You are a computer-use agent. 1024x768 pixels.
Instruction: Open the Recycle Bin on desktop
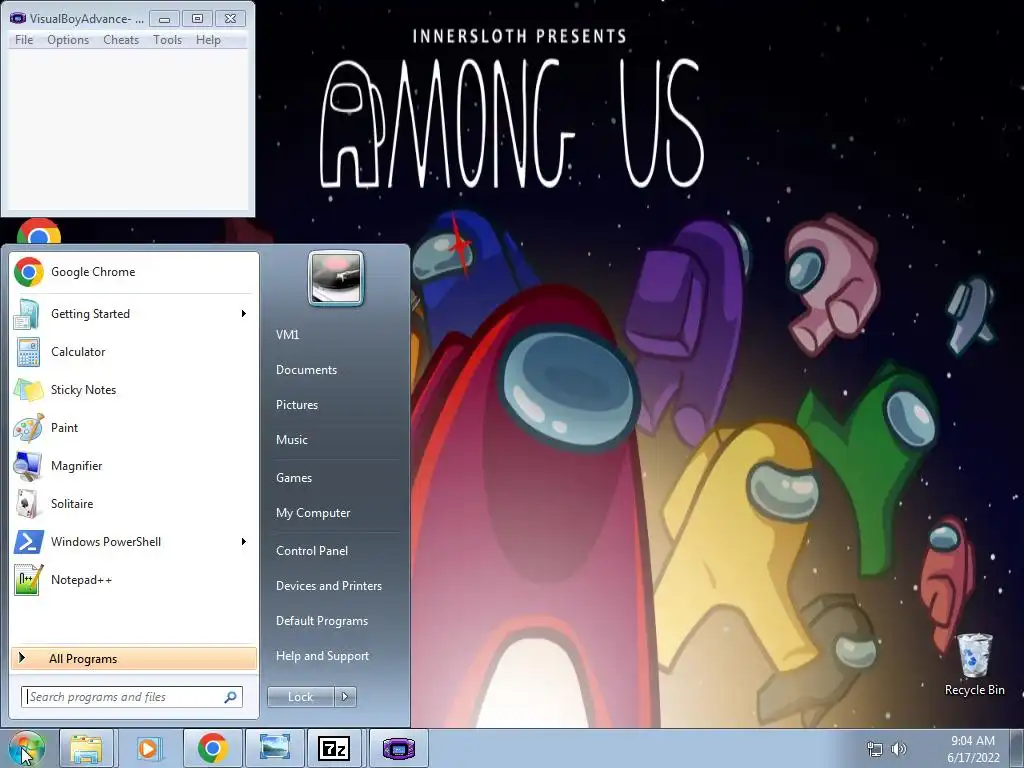click(x=974, y=664)
